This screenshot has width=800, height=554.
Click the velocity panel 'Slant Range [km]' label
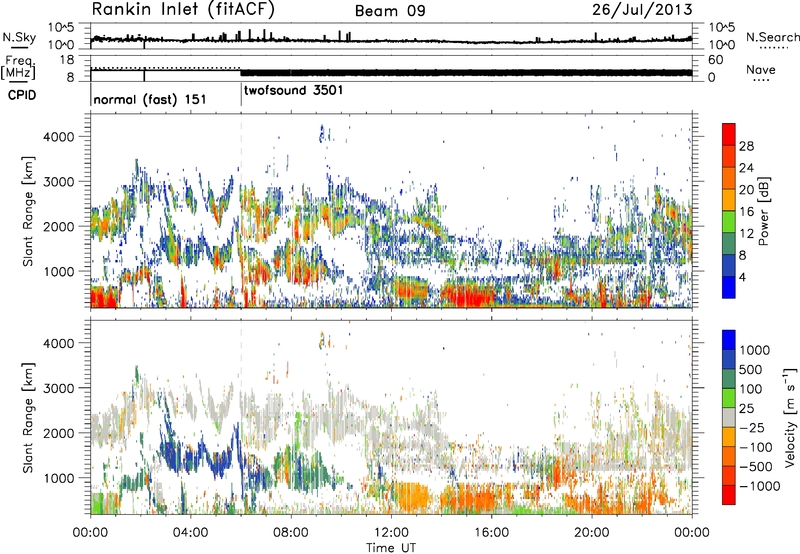click(x=28, y=418)
